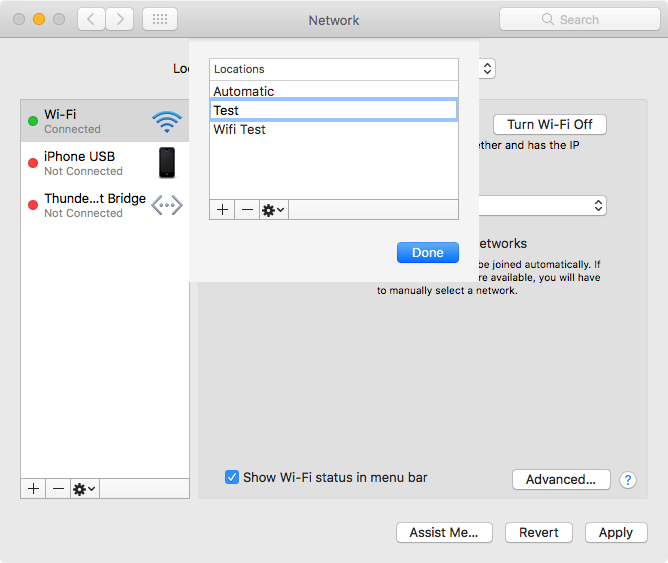Image resolution: width=668 pixels, height=563 pixels.
Task: Click the remove location minus button
Action: pos(247,210)
